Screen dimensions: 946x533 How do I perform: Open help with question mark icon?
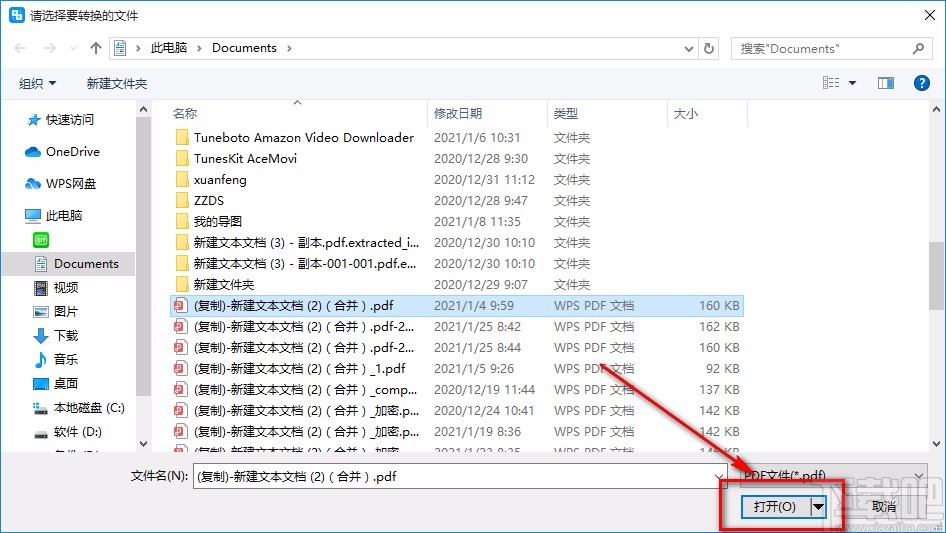[x=921, y=83]
